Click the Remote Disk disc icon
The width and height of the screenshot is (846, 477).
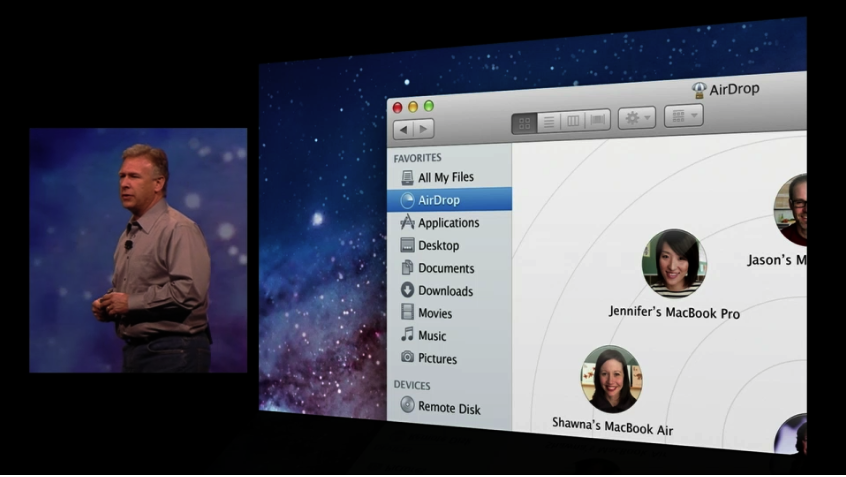coord(407,404)
